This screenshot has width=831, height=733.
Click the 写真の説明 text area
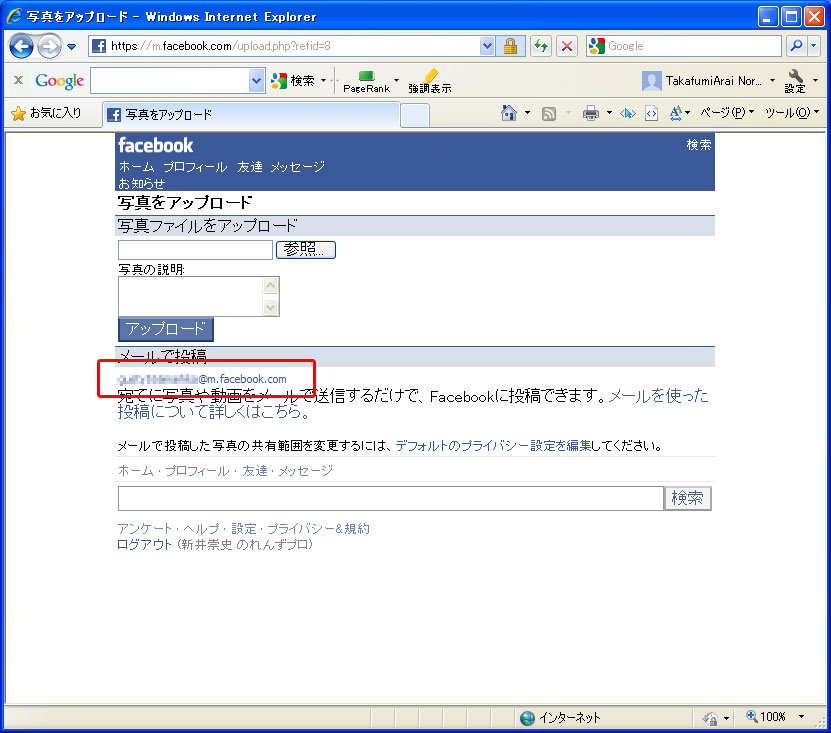191,296
